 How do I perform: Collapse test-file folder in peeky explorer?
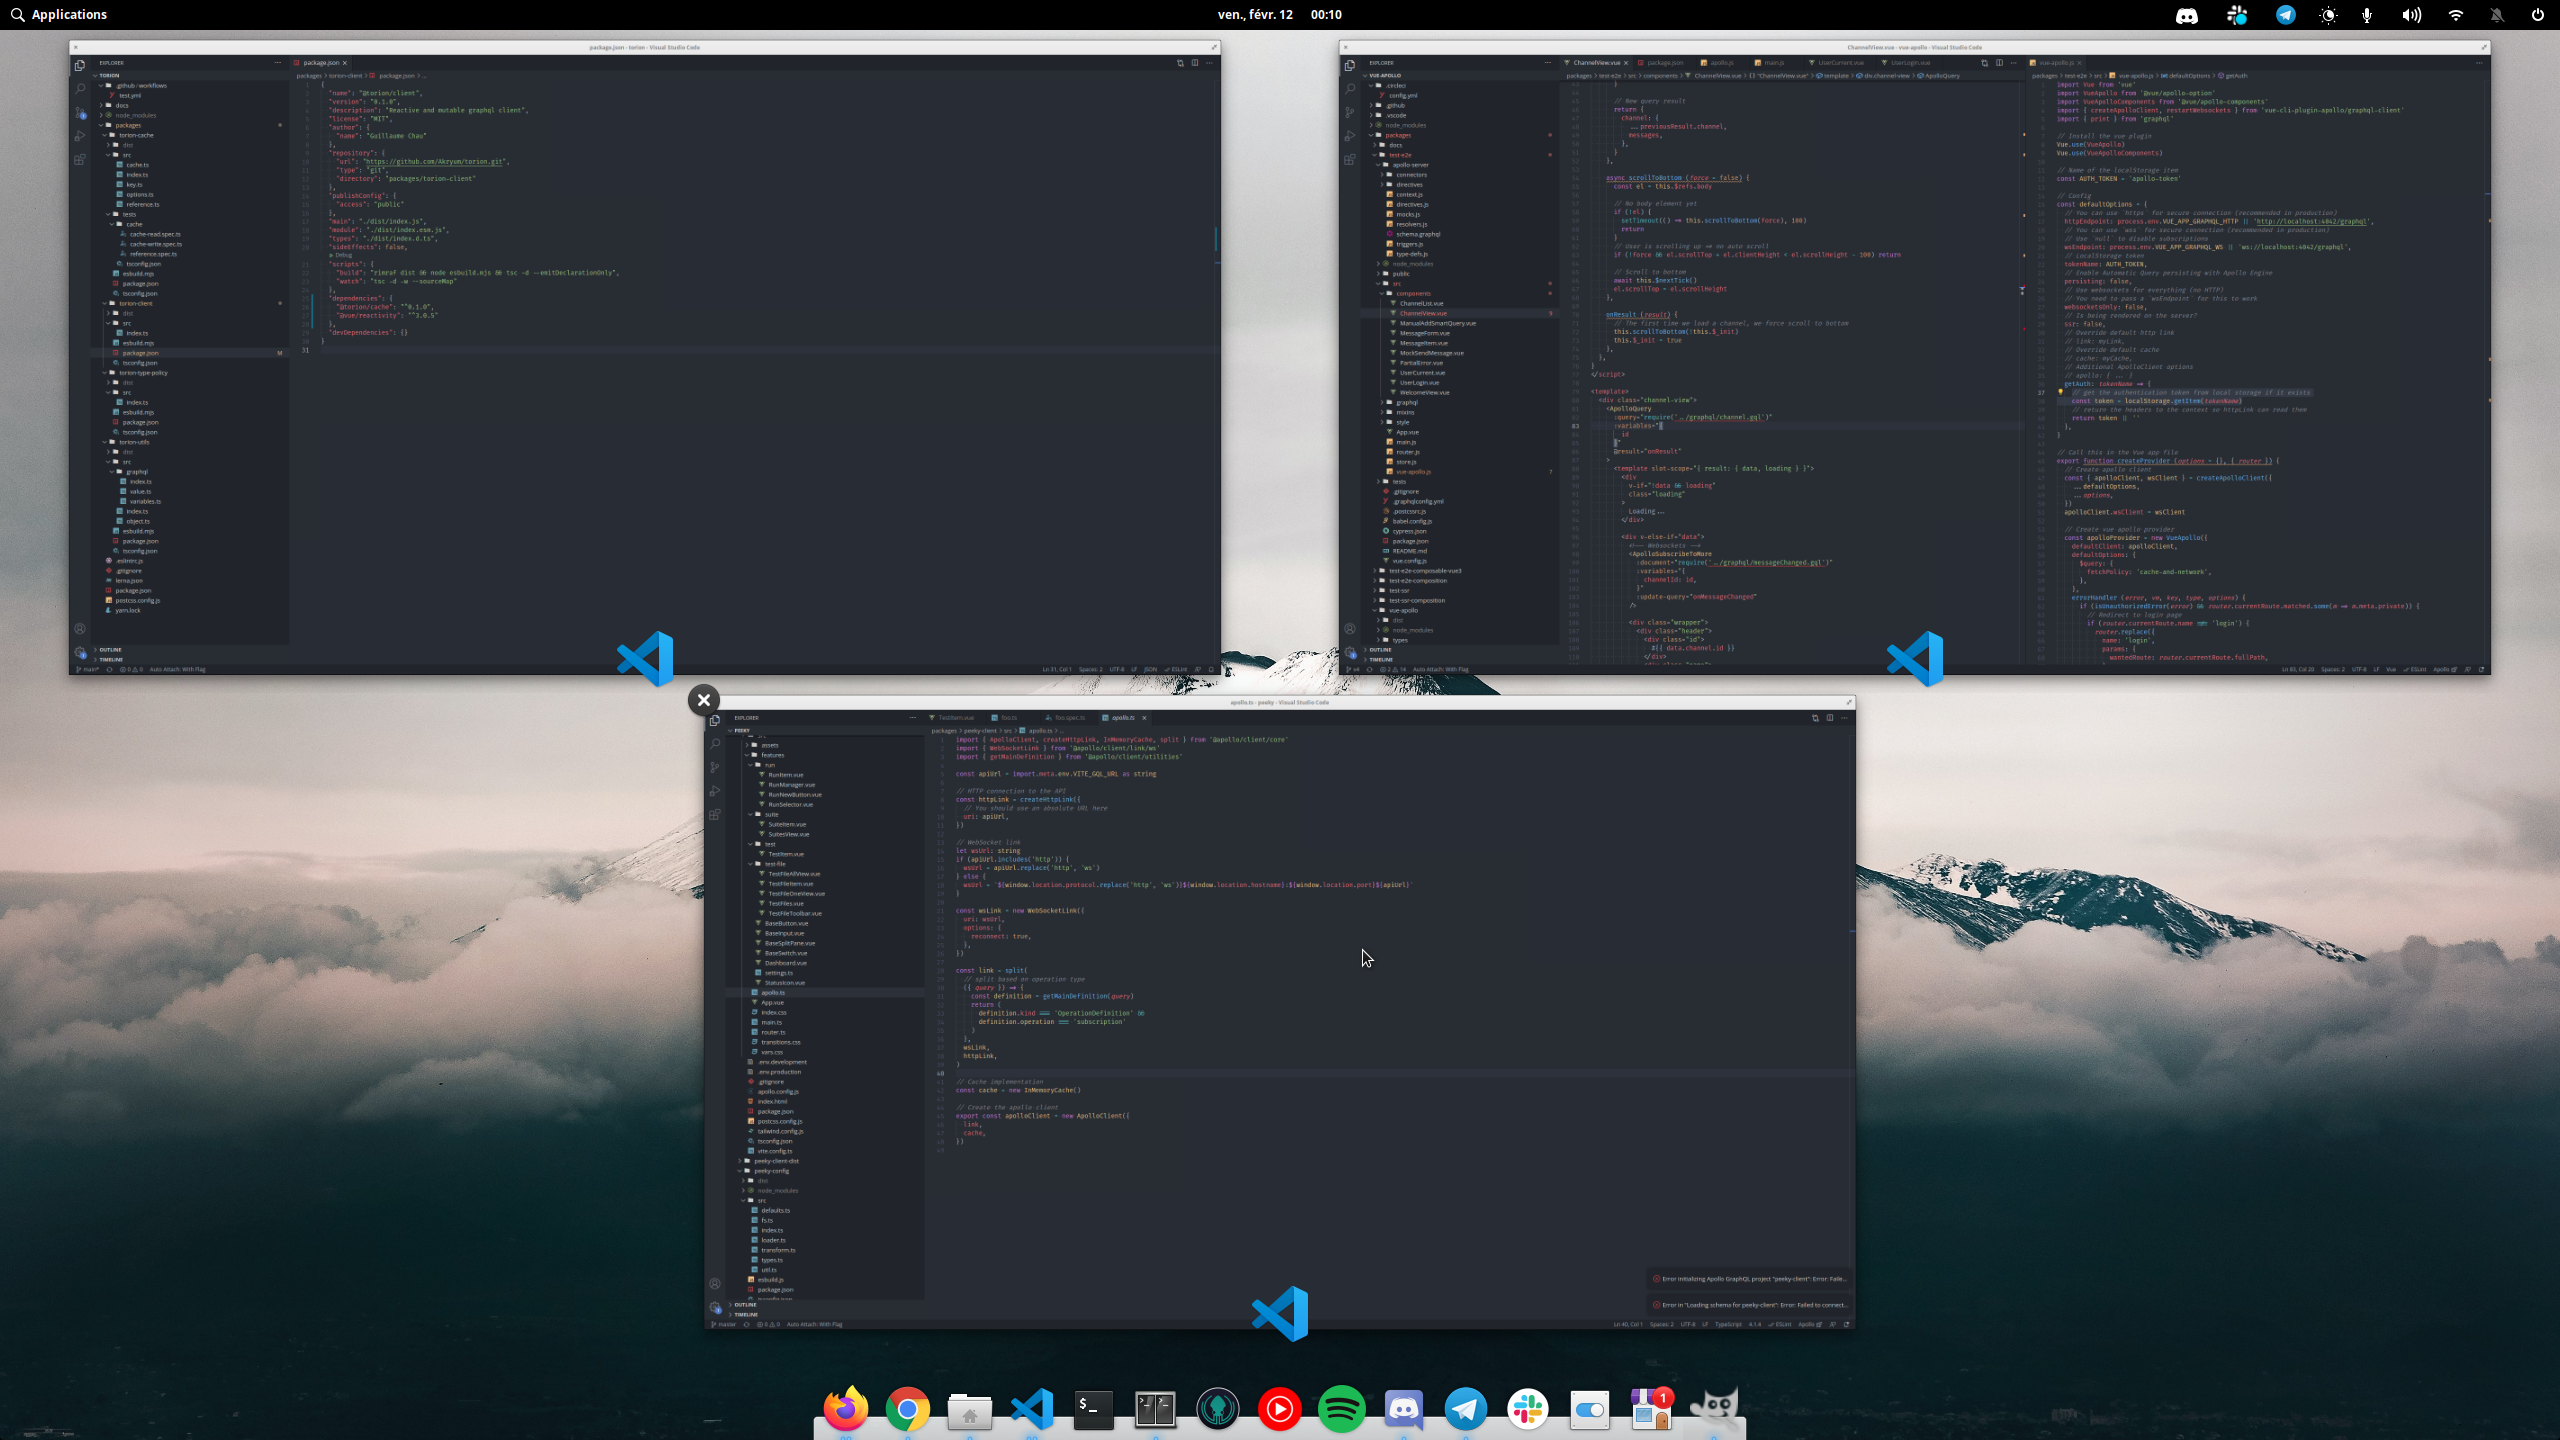[x=774, y=864]
